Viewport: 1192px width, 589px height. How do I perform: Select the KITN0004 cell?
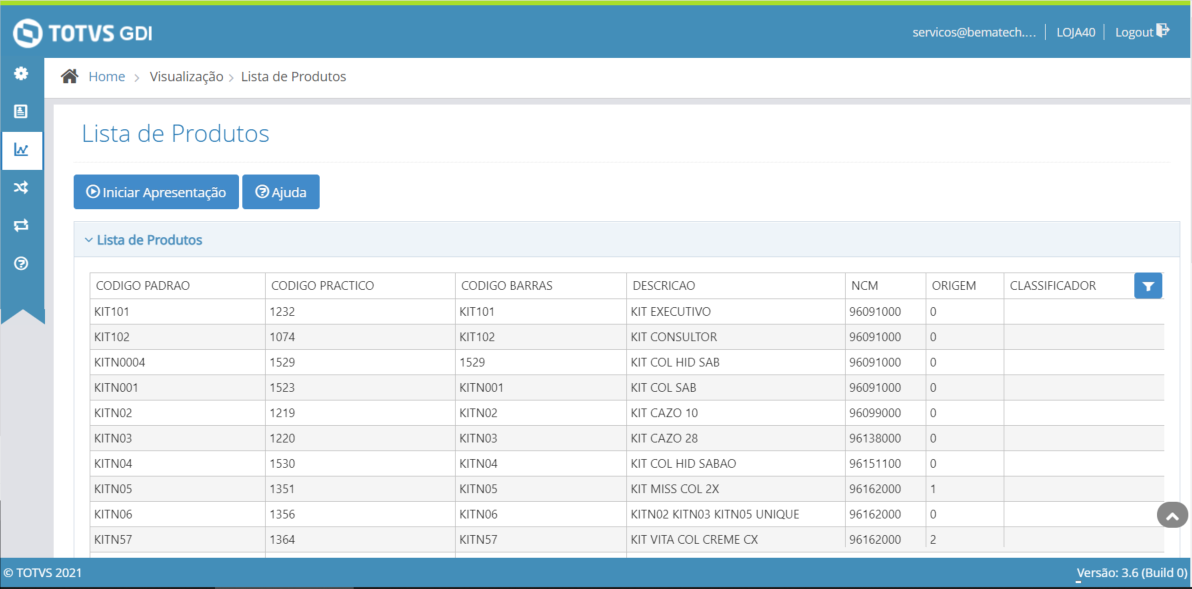click(177, 363)
